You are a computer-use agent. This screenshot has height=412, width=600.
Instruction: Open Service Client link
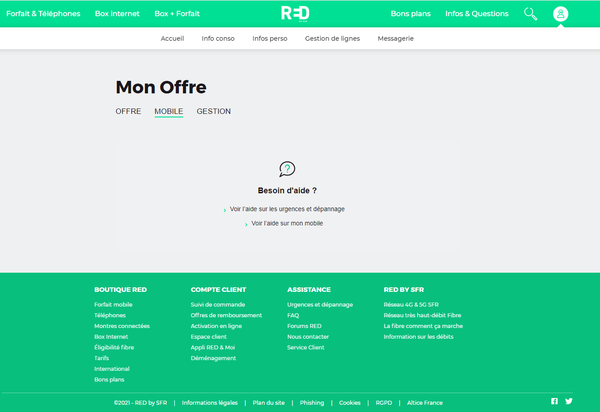click(x=306, y=347)
